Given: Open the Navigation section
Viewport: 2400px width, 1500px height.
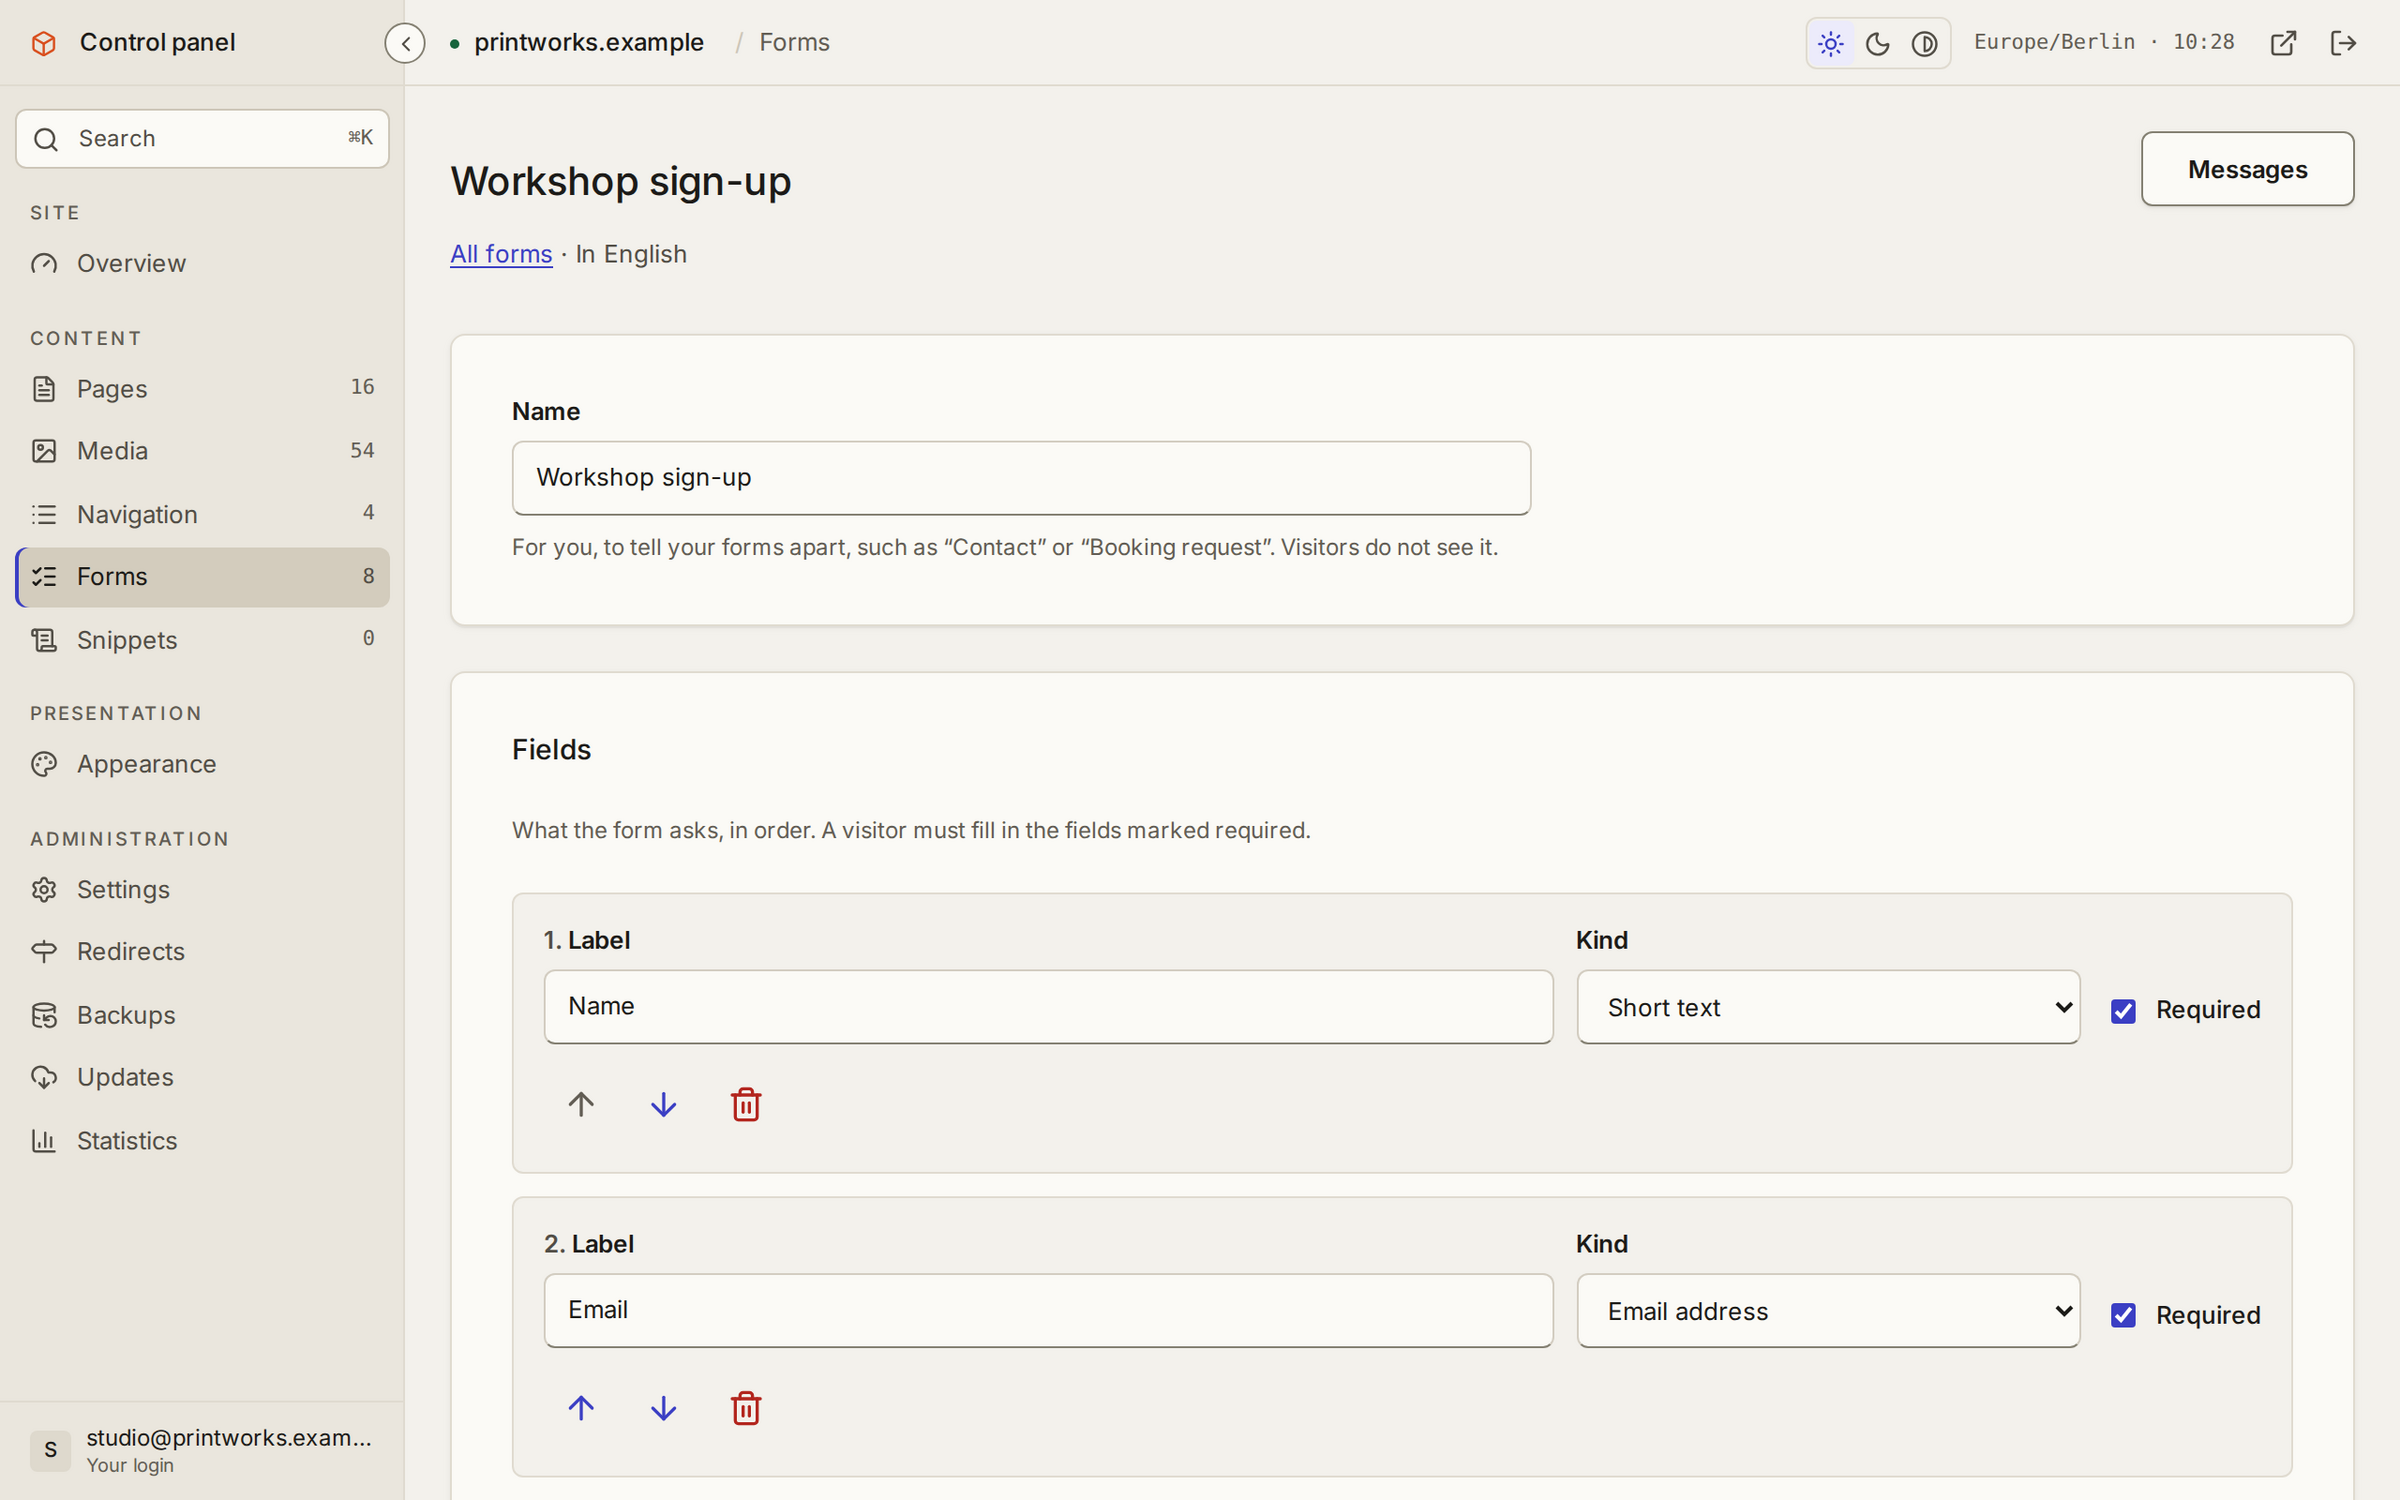Looking at the screenshot, I should (202, 514).
